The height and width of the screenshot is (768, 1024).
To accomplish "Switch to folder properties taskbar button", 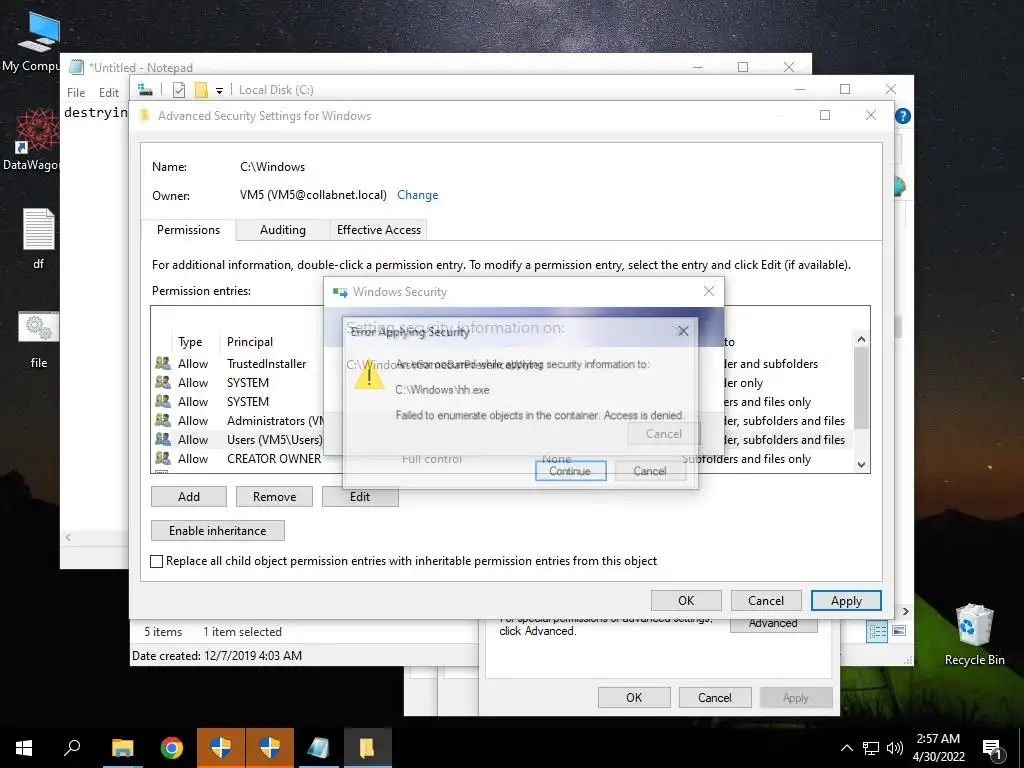I will pos(367,748).
